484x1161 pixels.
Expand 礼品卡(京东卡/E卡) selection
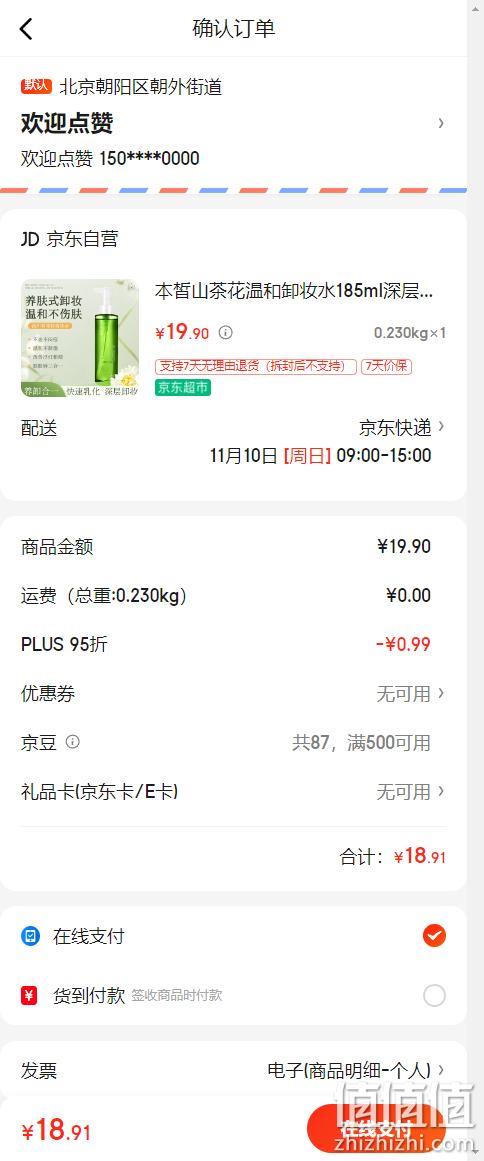tap(233, 792)
